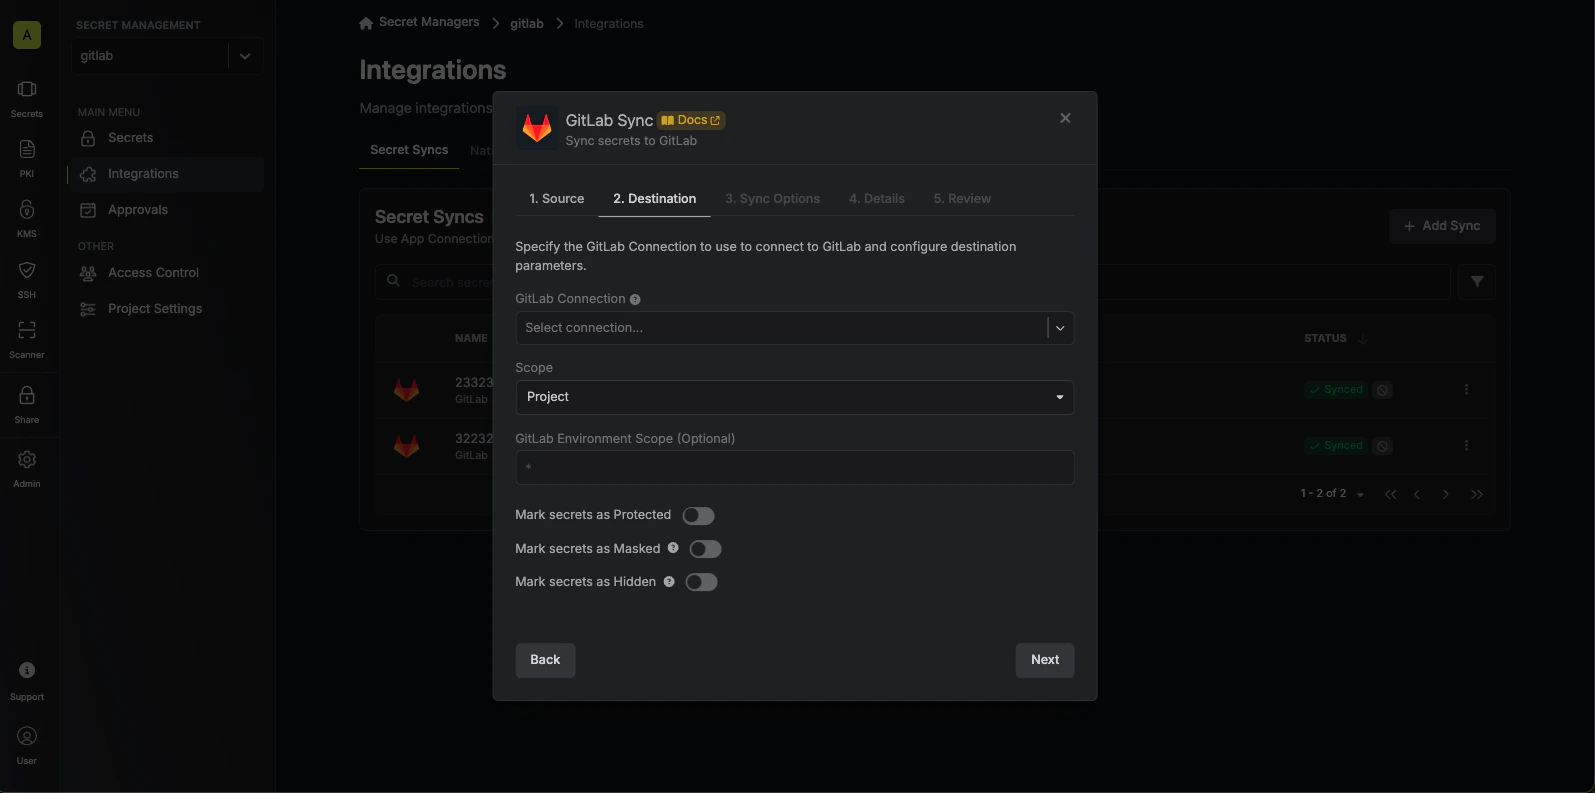
Task: Sort by the STATUS column arrow
Action: coord(1362,338)
